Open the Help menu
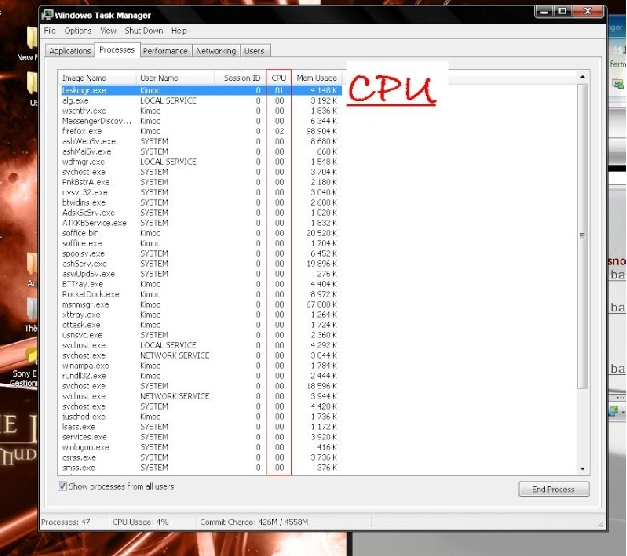 (x=179, y=31)
